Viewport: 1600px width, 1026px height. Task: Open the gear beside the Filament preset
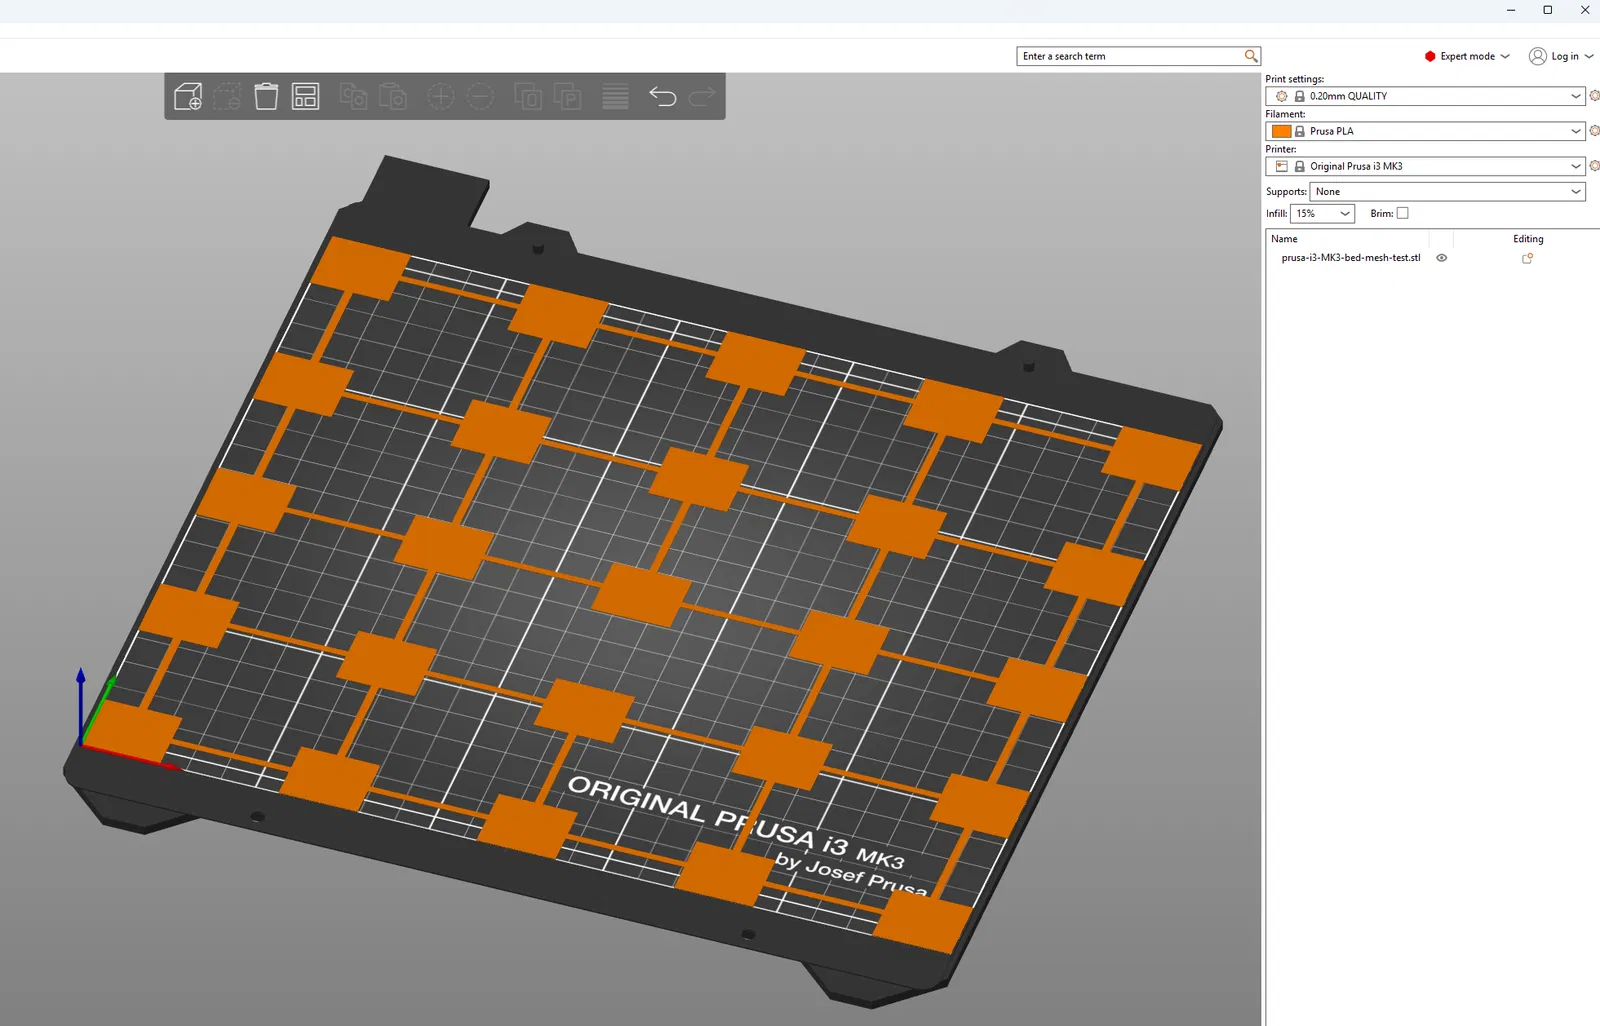(1594, 131)
